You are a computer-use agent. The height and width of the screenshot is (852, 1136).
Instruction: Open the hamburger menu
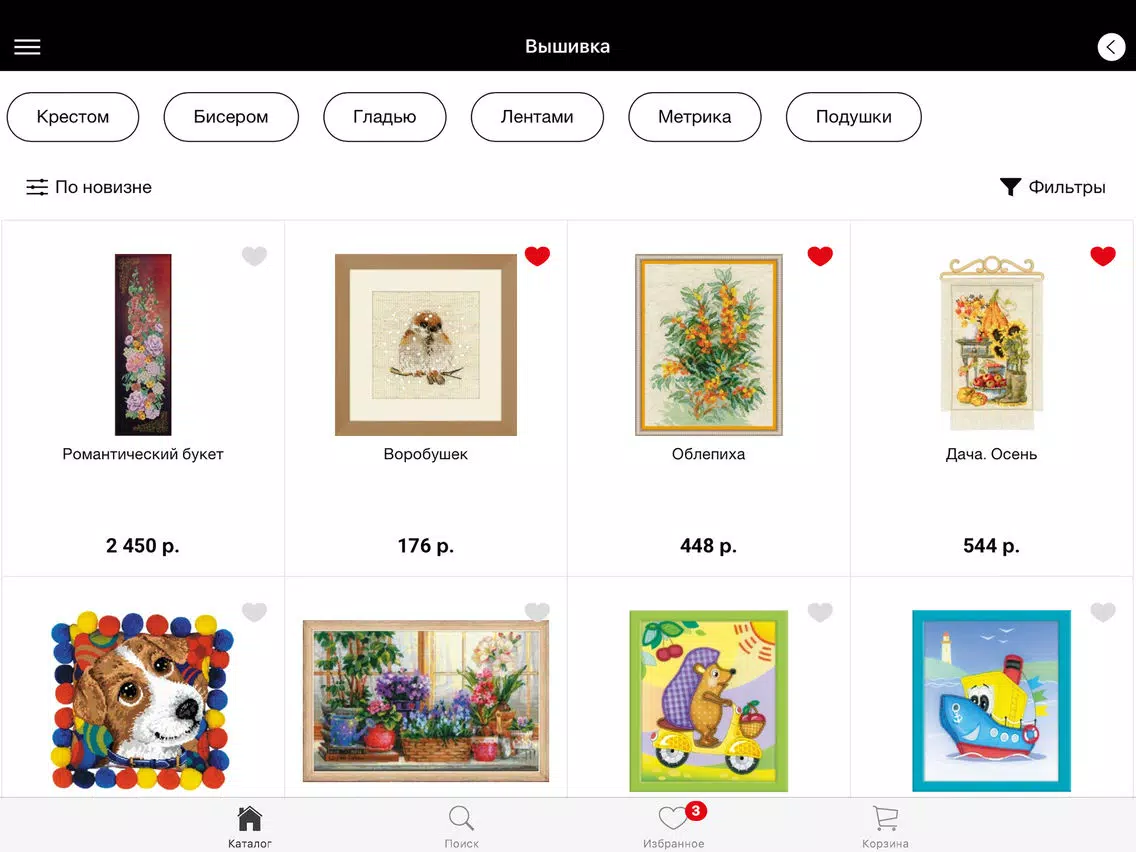tap(28, 47)
